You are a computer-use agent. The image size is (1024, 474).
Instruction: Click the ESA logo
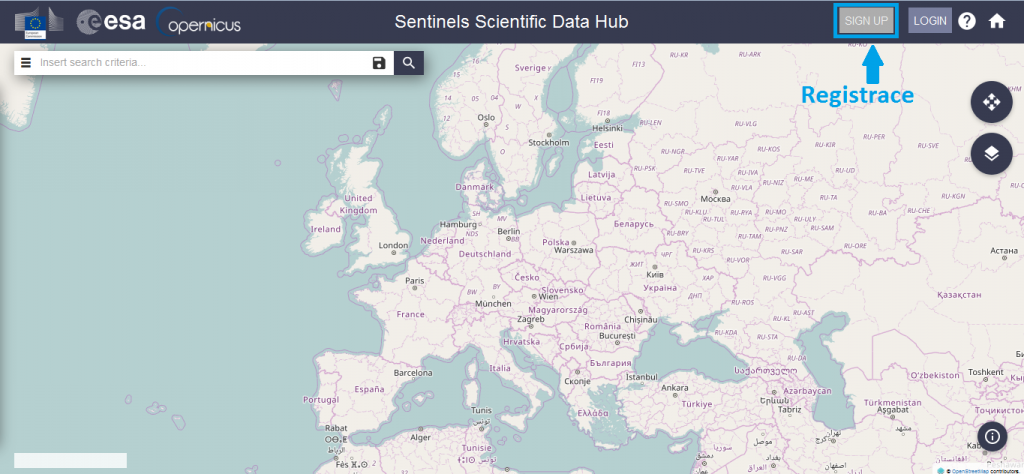coord(111,22)
